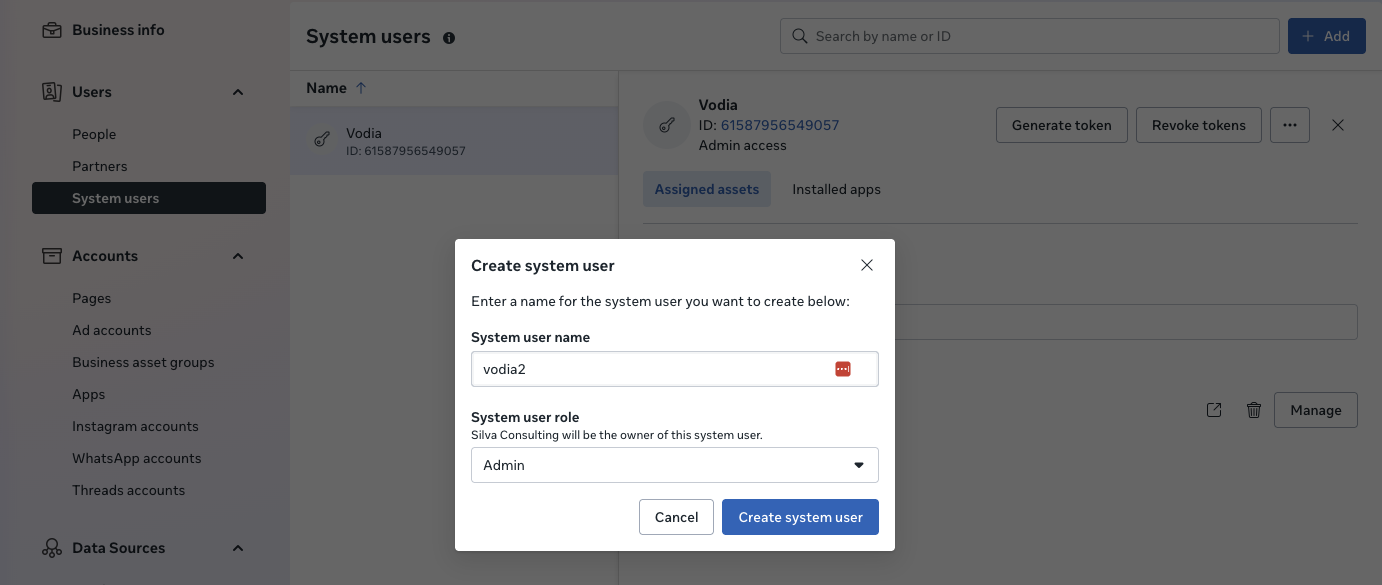This screenshot has height=585, width=1382.
Task: Select People in the sidebar menu
Action: [93, 133]
